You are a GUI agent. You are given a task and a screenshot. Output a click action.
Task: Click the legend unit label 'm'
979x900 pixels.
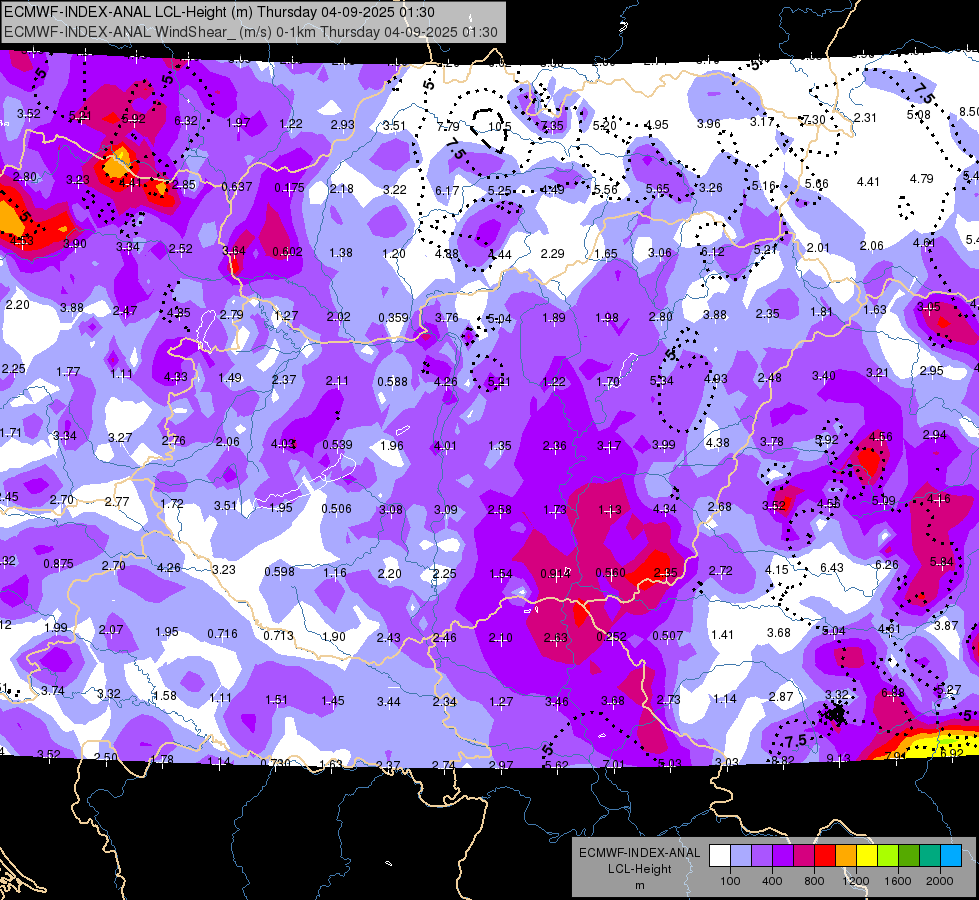(639, 885)
